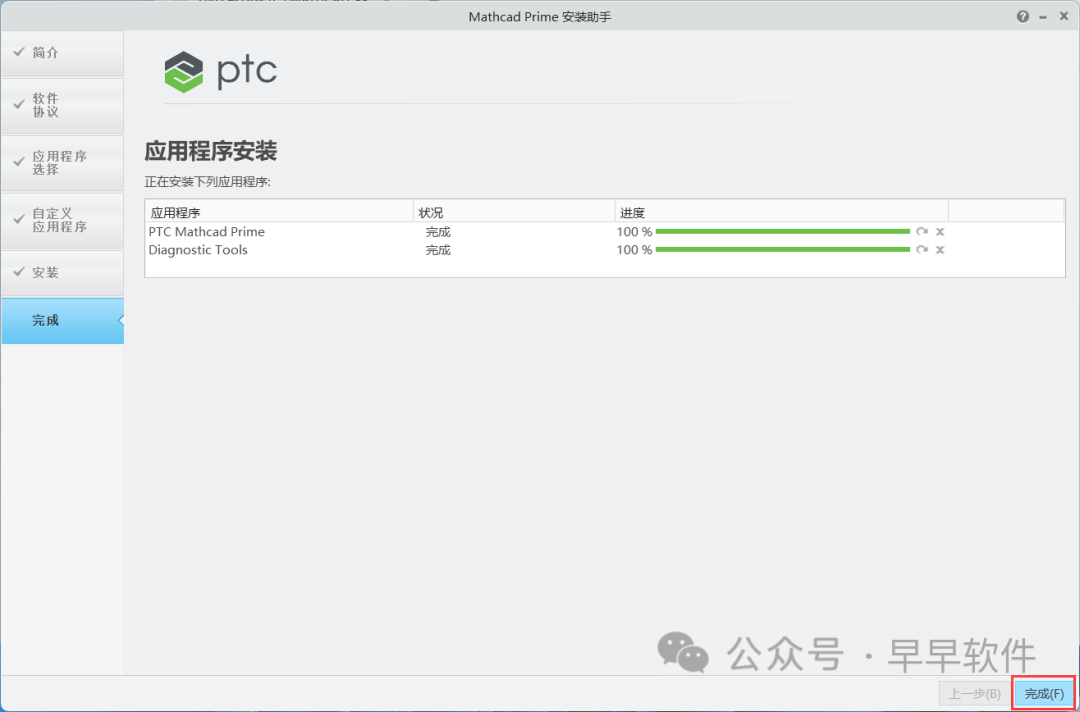Screen dimensions: 1080x712
Task: Open the 应用程序选择 step in sidebar
Action: click(62, 163)
